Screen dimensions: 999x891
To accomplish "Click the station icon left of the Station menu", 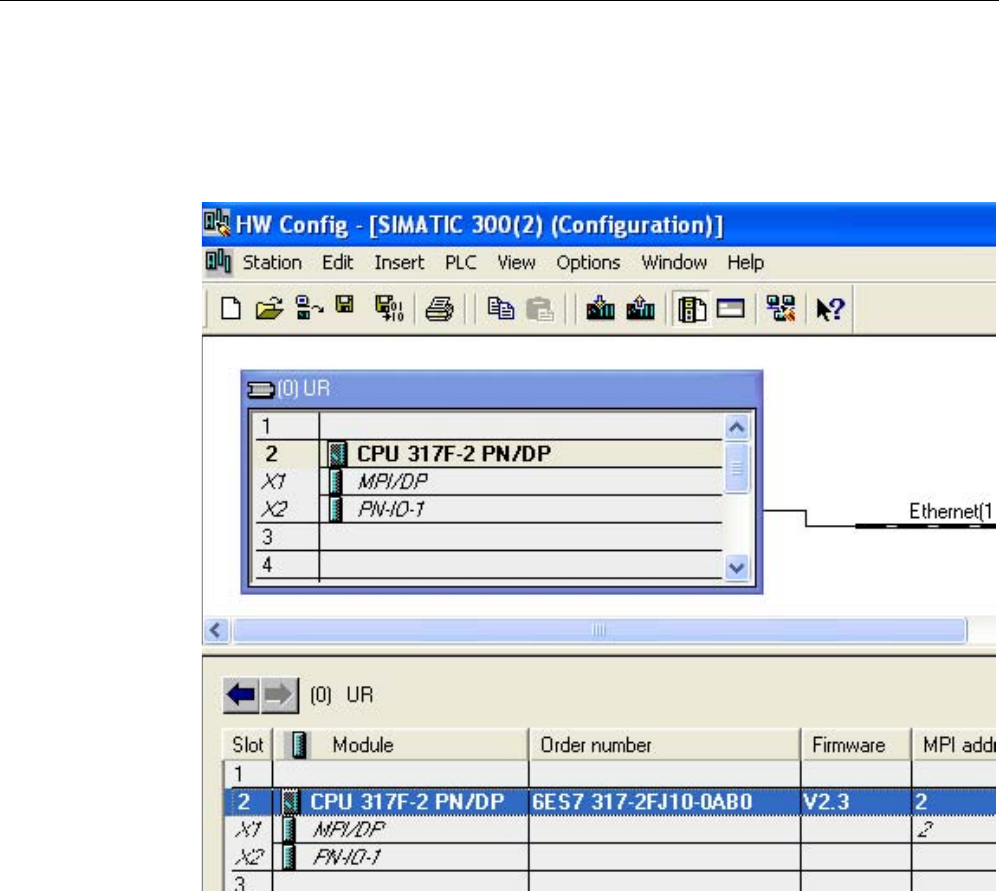I will [218, 262].
